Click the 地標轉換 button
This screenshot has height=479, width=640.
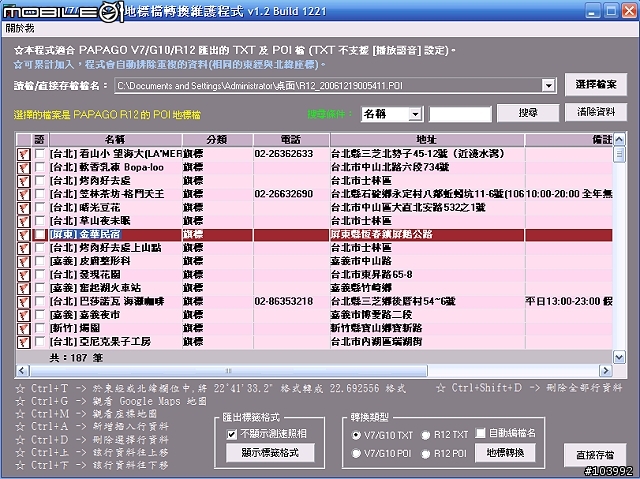(505, 453)
